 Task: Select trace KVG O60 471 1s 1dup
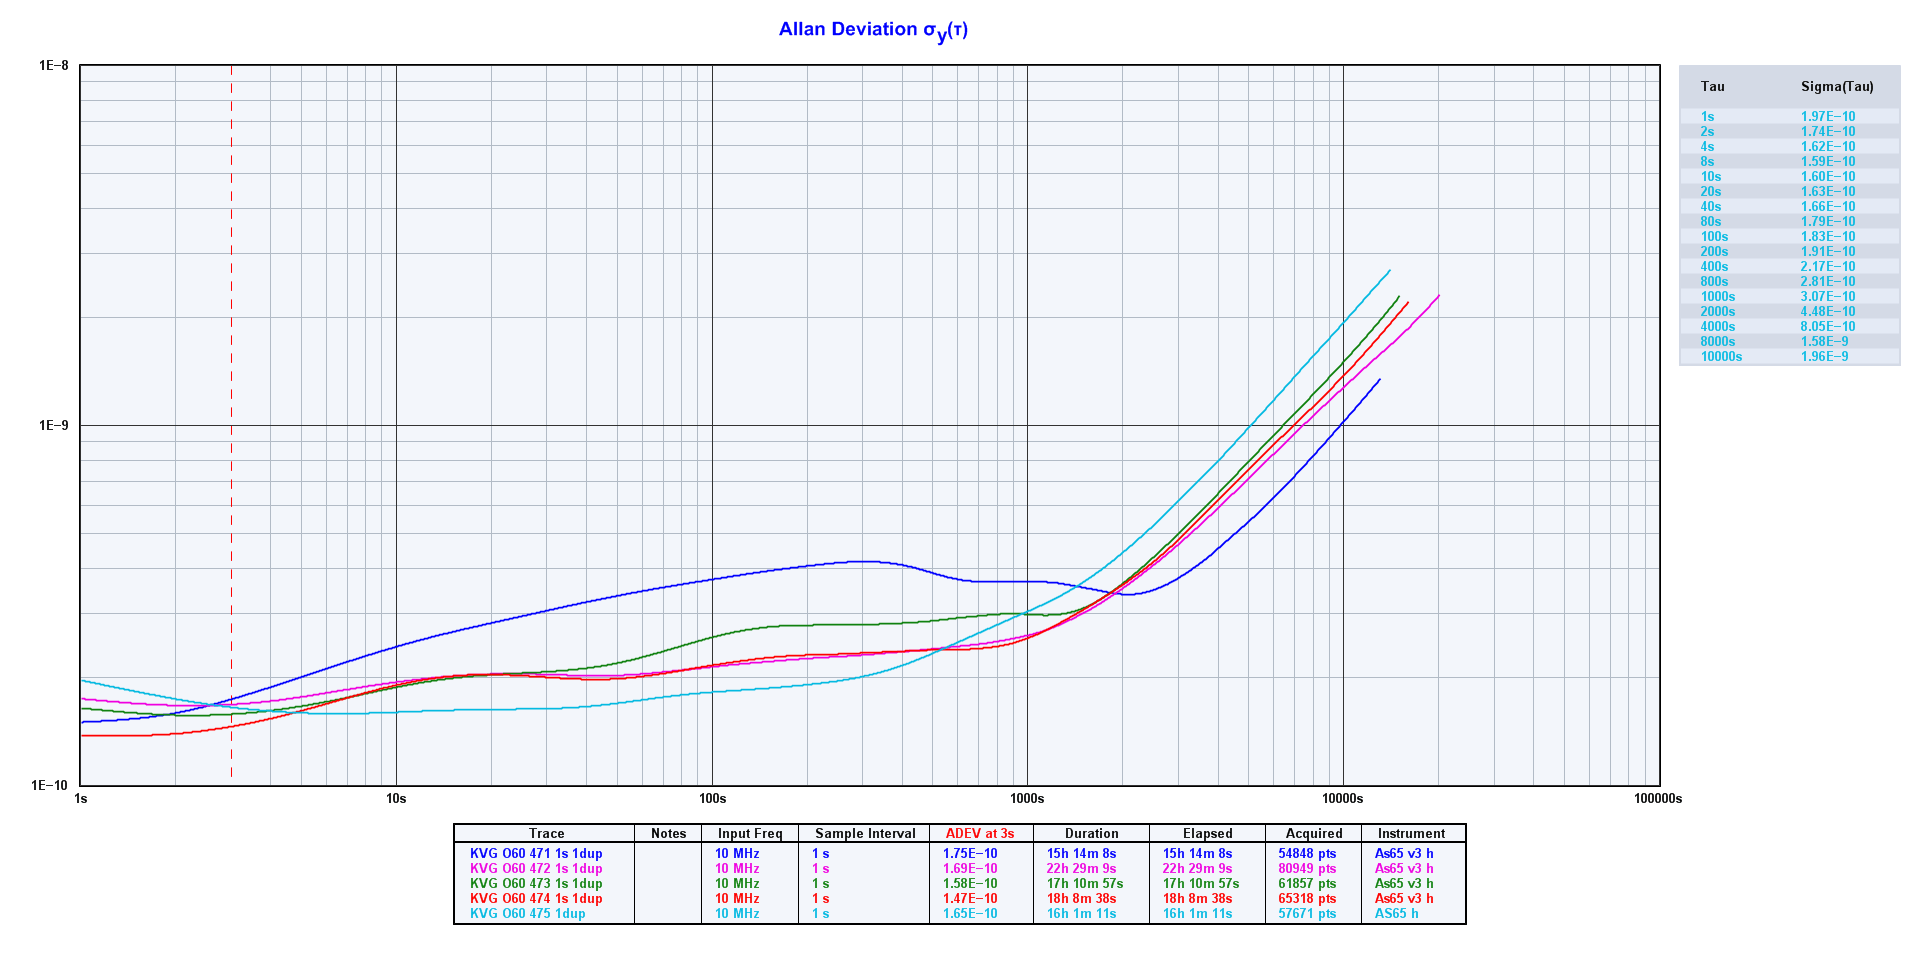536,854
